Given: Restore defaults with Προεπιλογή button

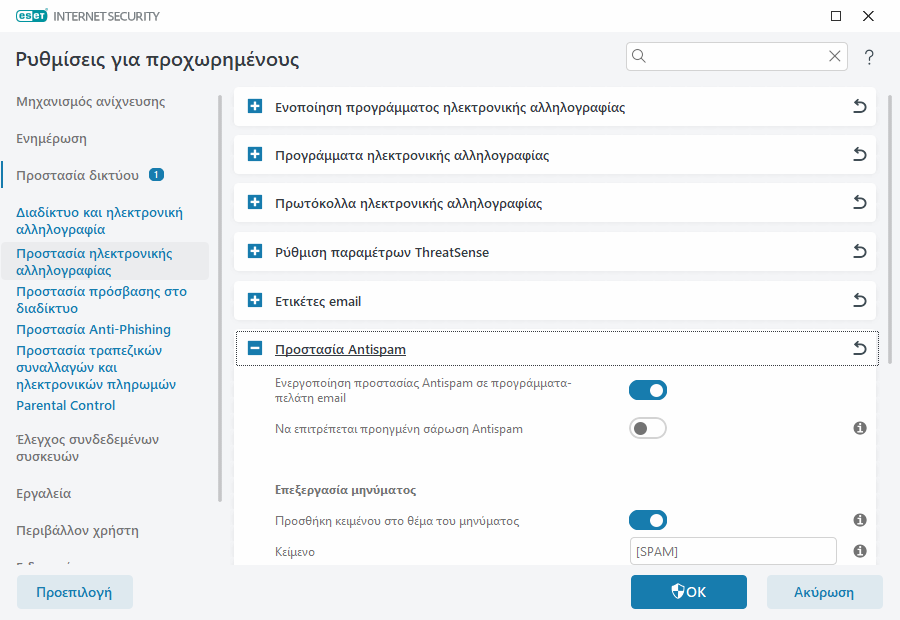Looking at the screenshot, I should point(74,591).
